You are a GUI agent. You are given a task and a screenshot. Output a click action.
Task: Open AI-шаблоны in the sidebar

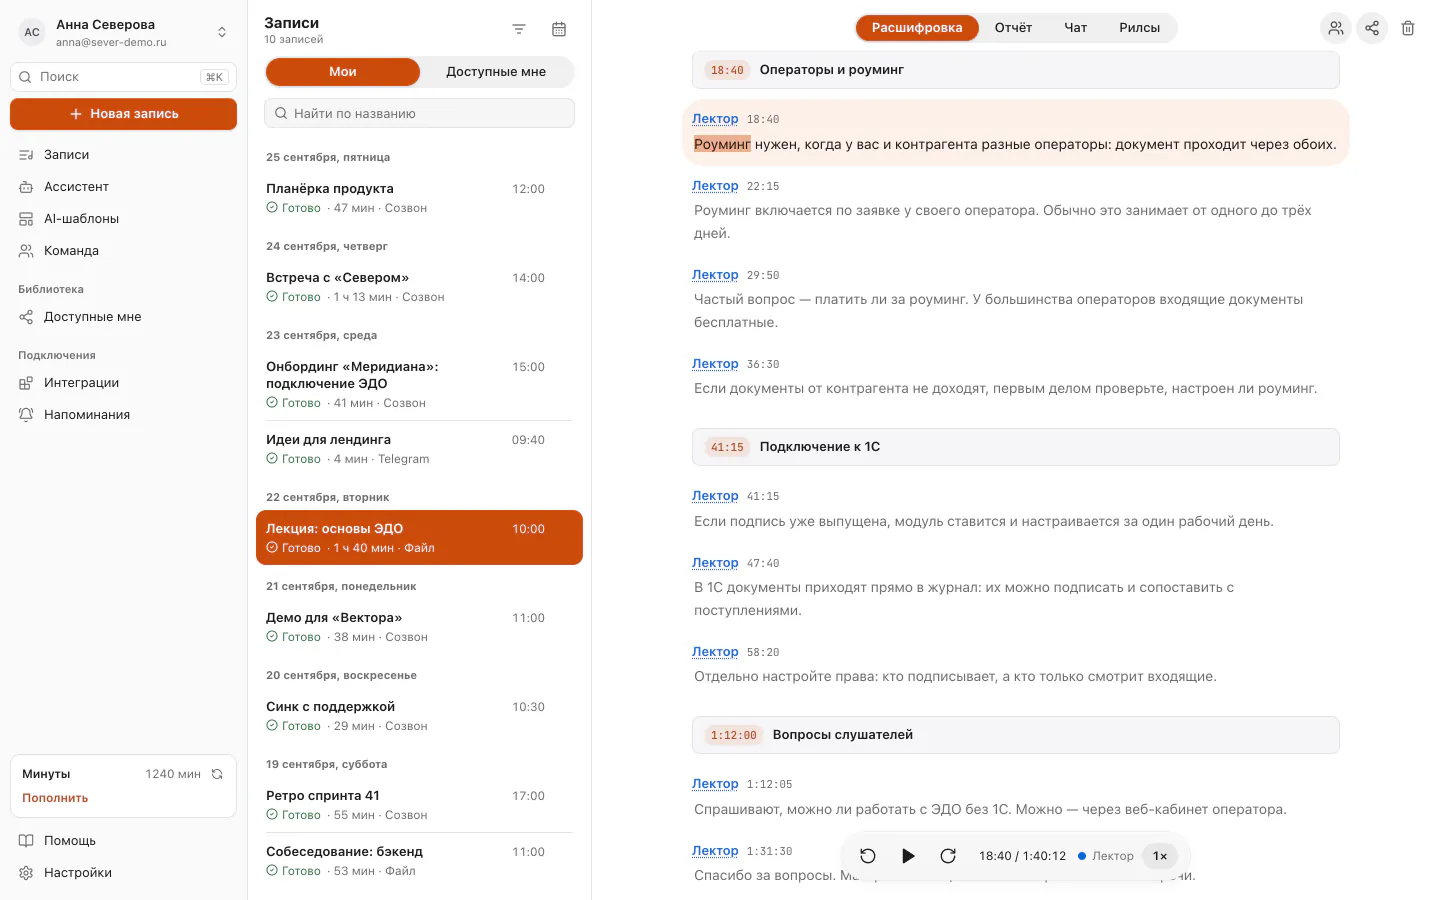(123, 219)
